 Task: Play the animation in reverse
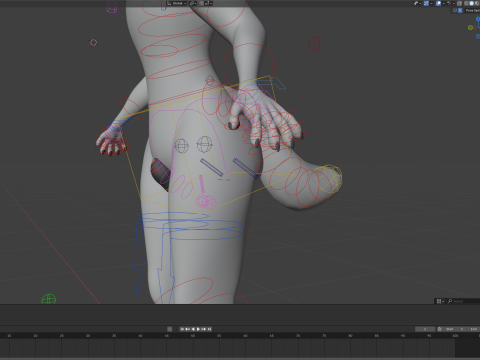[x=193, y=329]
